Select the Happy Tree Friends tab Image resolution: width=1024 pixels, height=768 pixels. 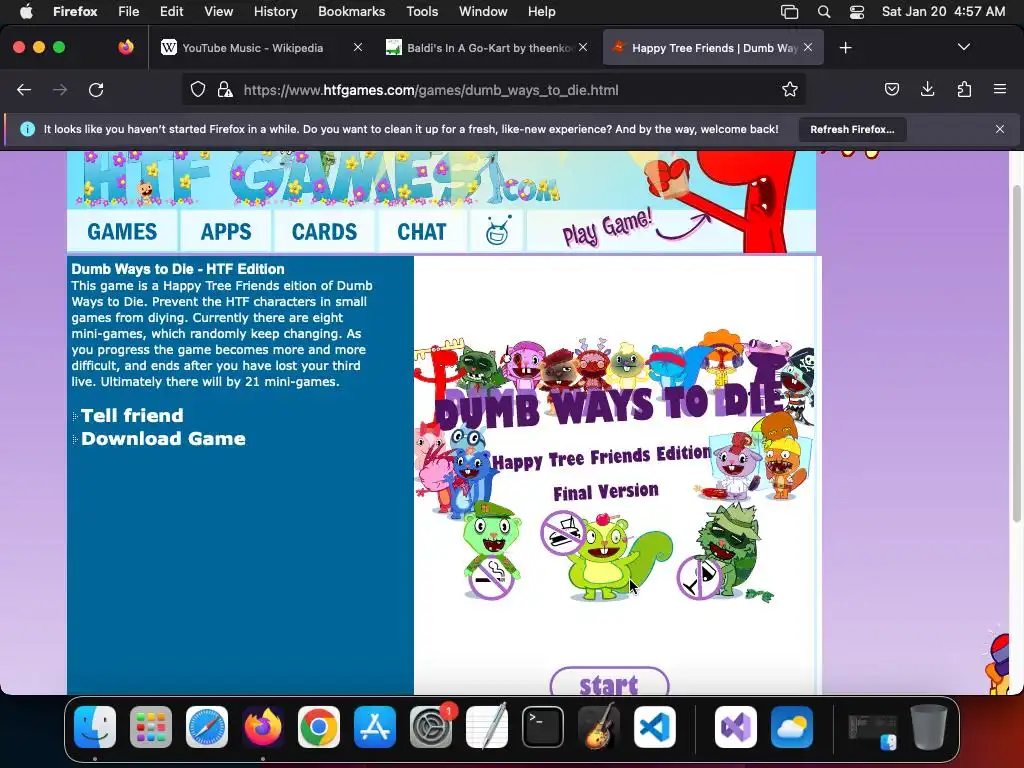(713, 48)
